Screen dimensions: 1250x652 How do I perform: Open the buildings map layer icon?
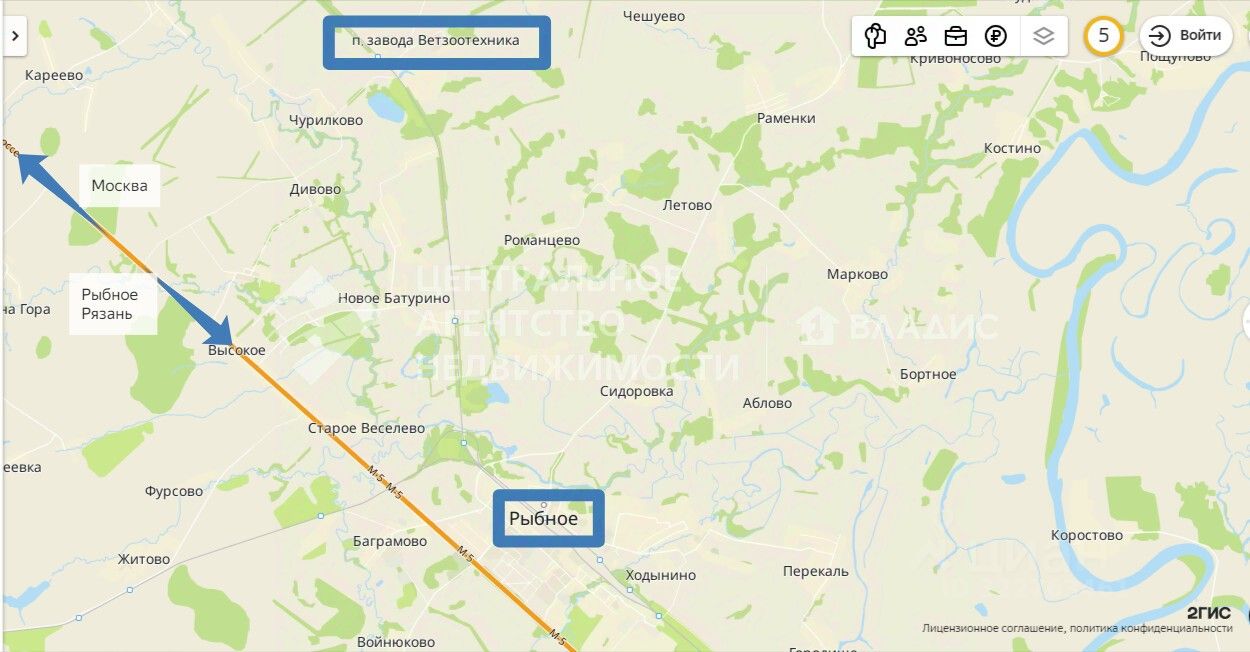pyautogui.click(x=875, y=36)
